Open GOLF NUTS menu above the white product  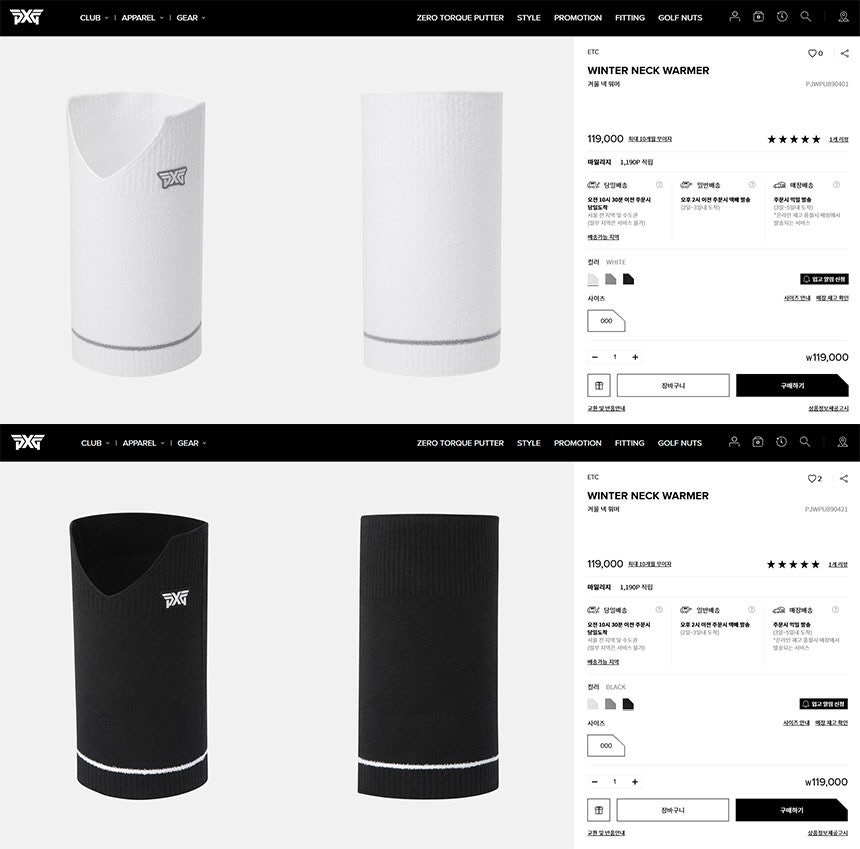680,18
